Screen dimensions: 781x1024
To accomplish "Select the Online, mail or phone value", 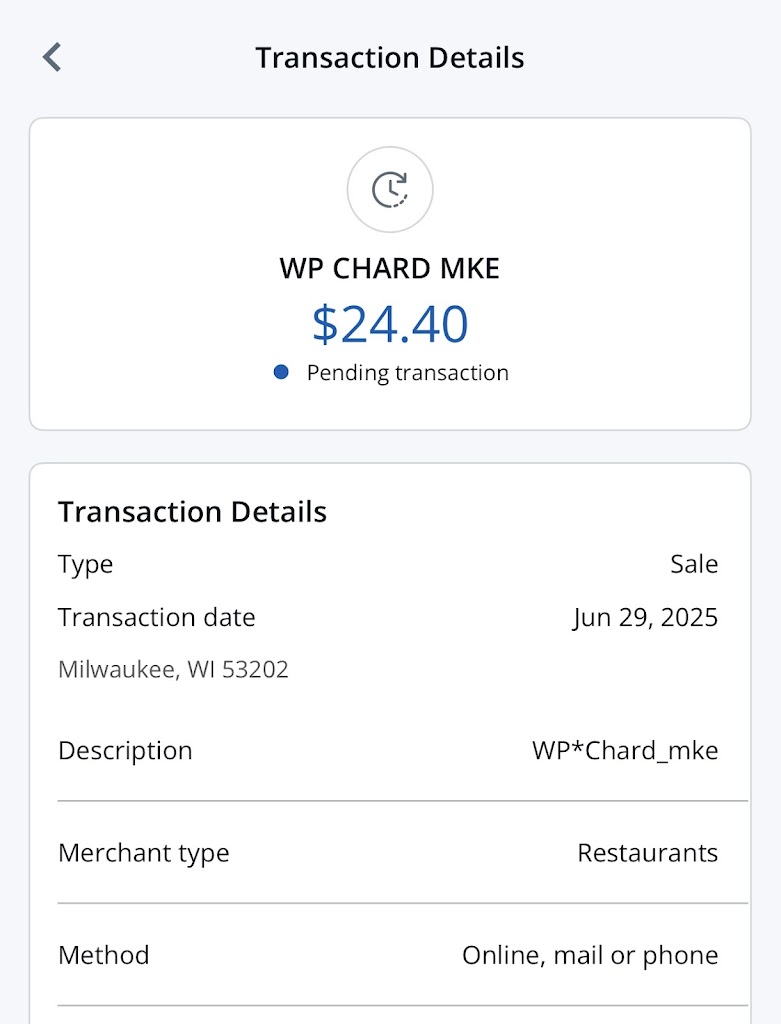I will 590,955.
